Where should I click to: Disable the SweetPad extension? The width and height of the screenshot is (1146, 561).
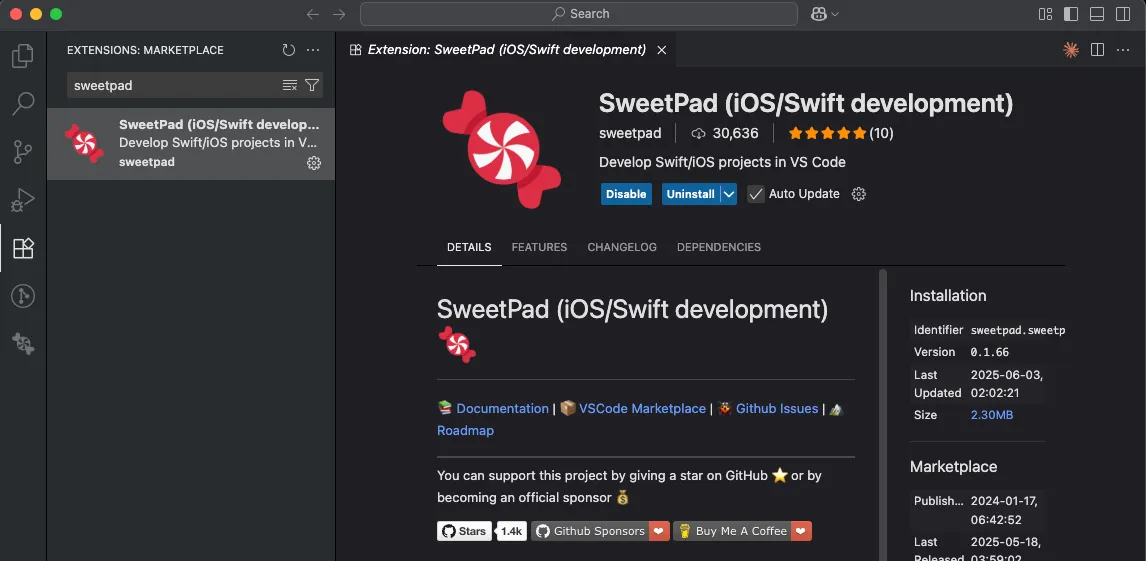(626, 194)
